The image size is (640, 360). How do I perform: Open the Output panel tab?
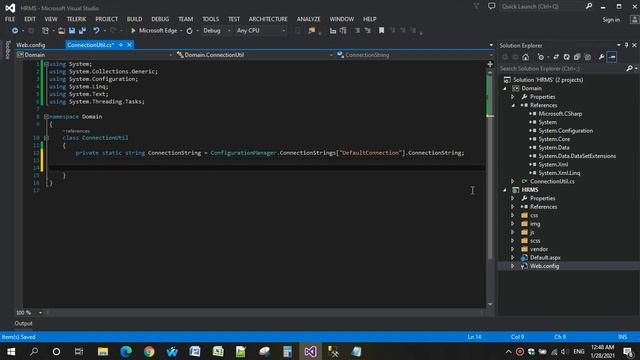(23, 323)
